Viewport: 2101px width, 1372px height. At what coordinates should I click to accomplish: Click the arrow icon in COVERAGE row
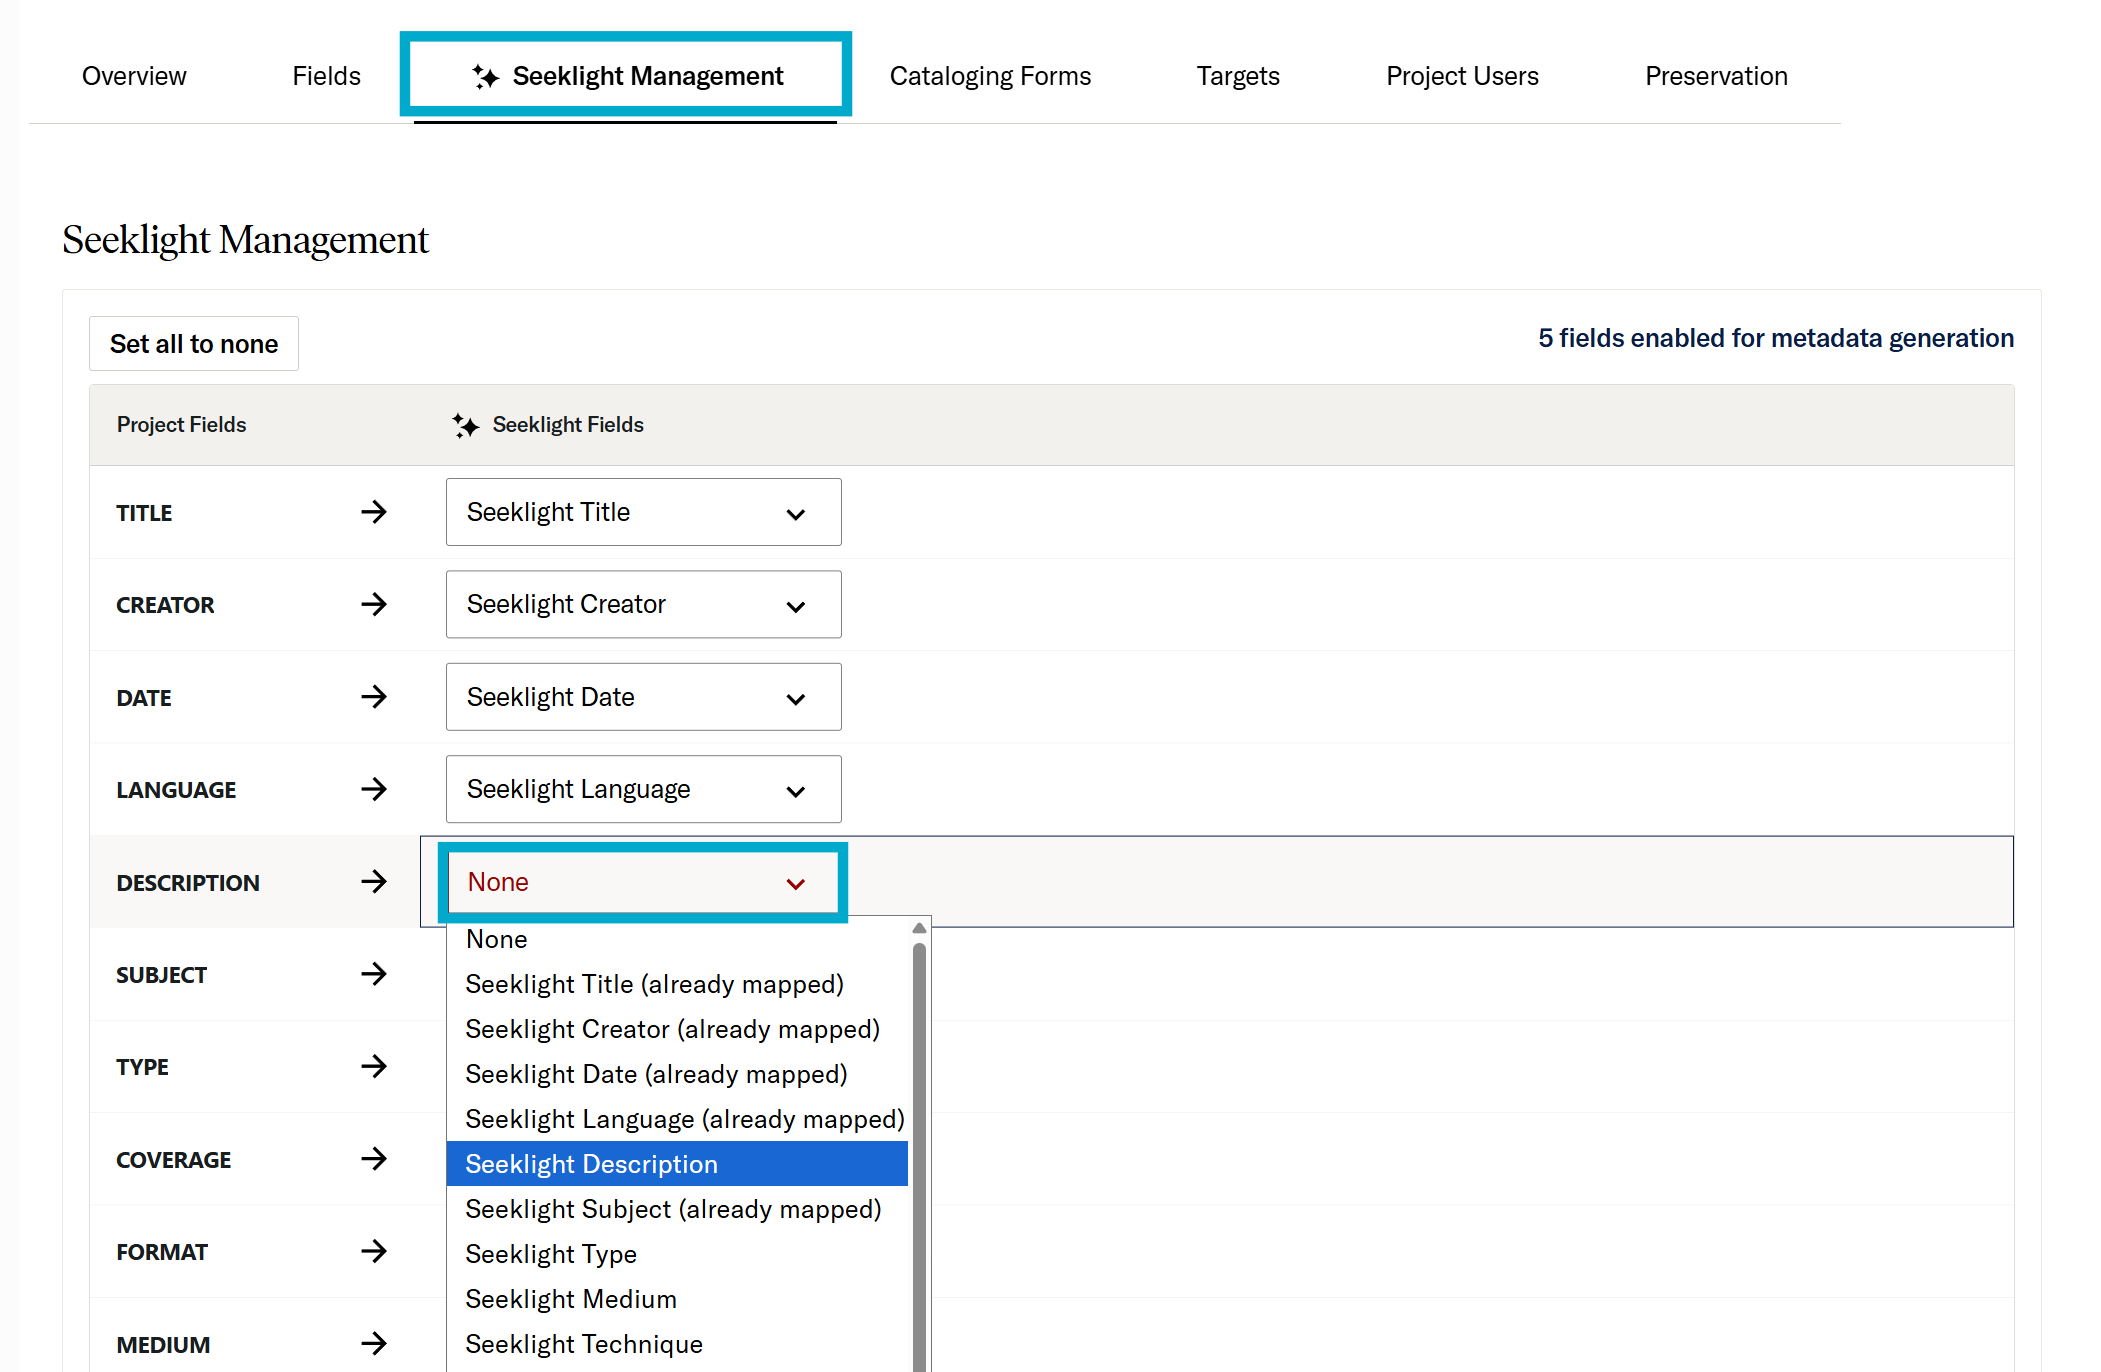[x=374, y=1159]
